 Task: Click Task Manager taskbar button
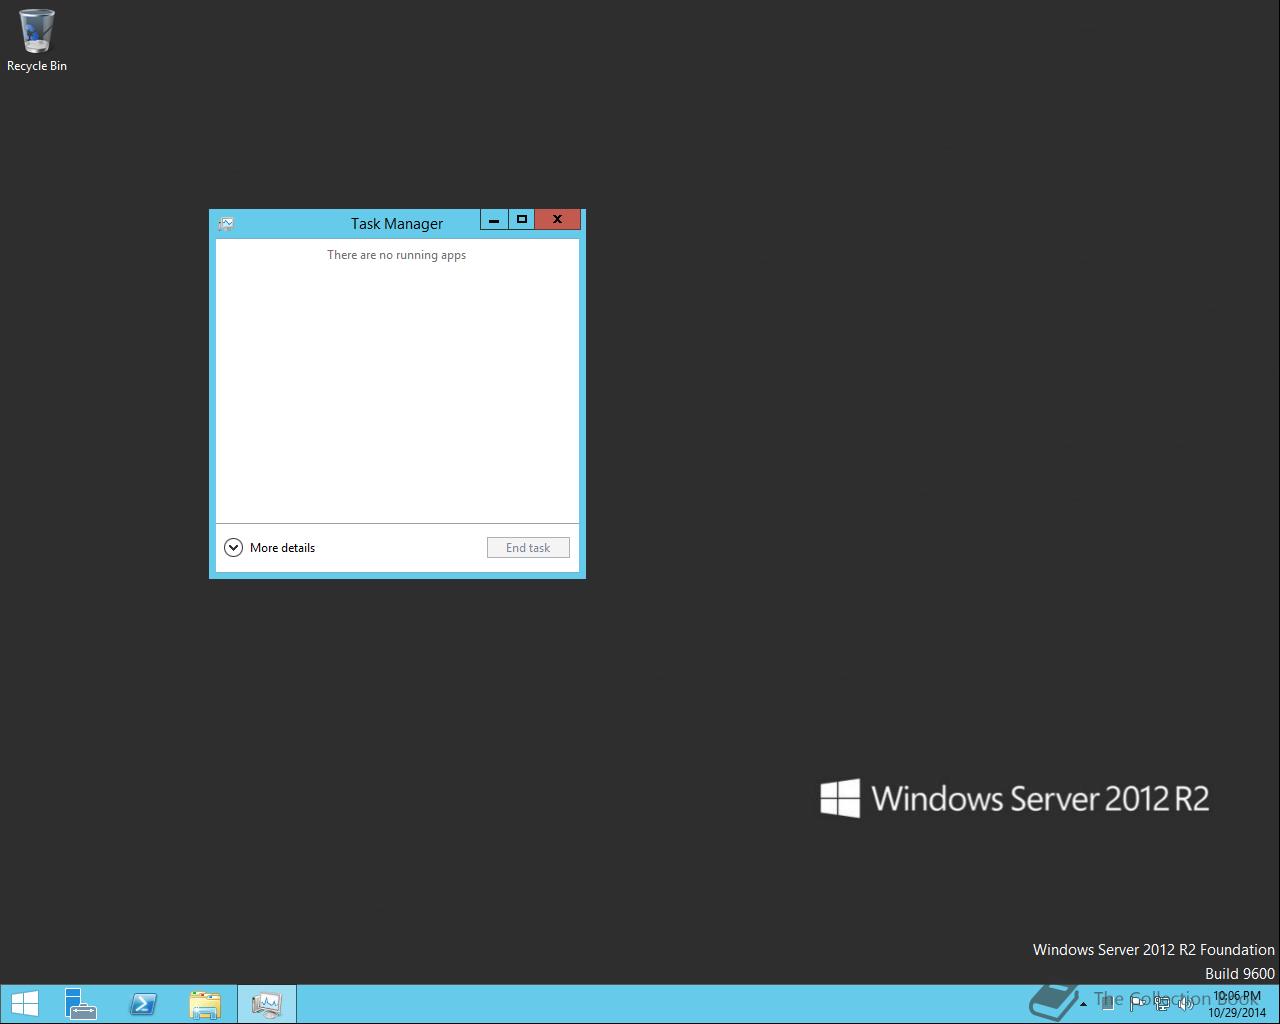(x=267, y=1004)
